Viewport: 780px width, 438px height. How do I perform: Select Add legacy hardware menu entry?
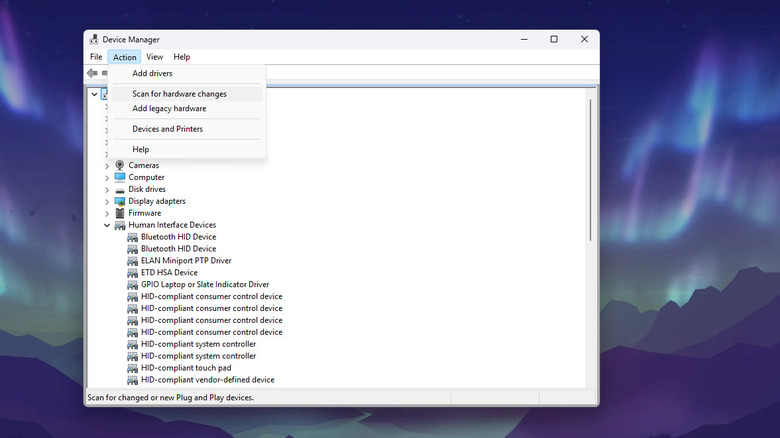(169, 108)
